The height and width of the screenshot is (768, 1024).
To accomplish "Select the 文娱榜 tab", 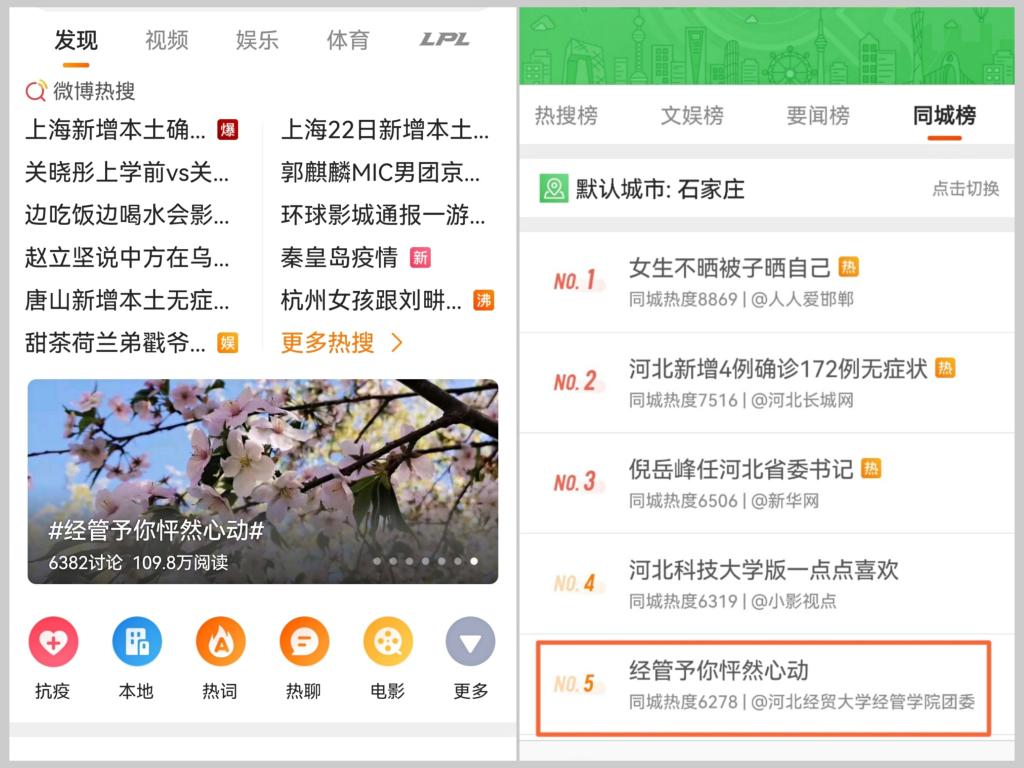I will 692,116.
